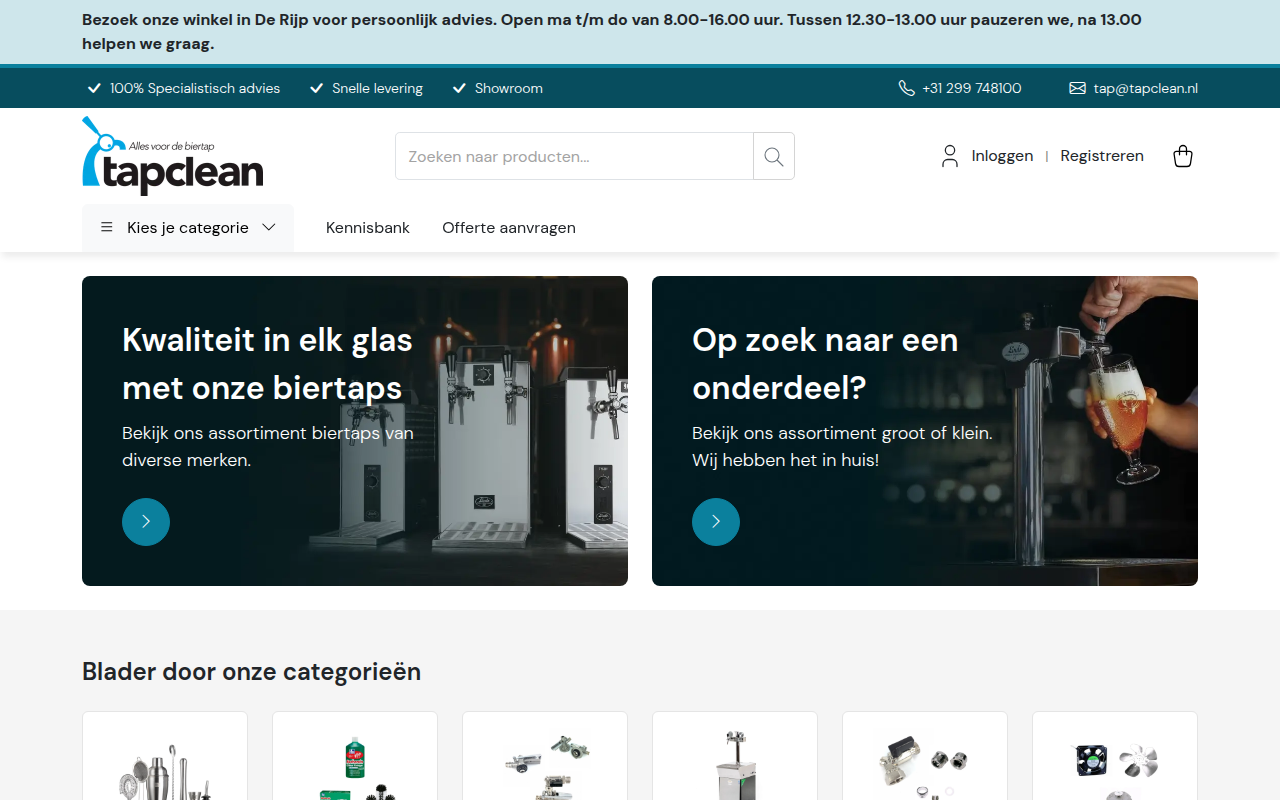Viewport: 1280px width, 800px height.
Task: Click the arrow button on onderdeel banner
Action: point(716,522)
